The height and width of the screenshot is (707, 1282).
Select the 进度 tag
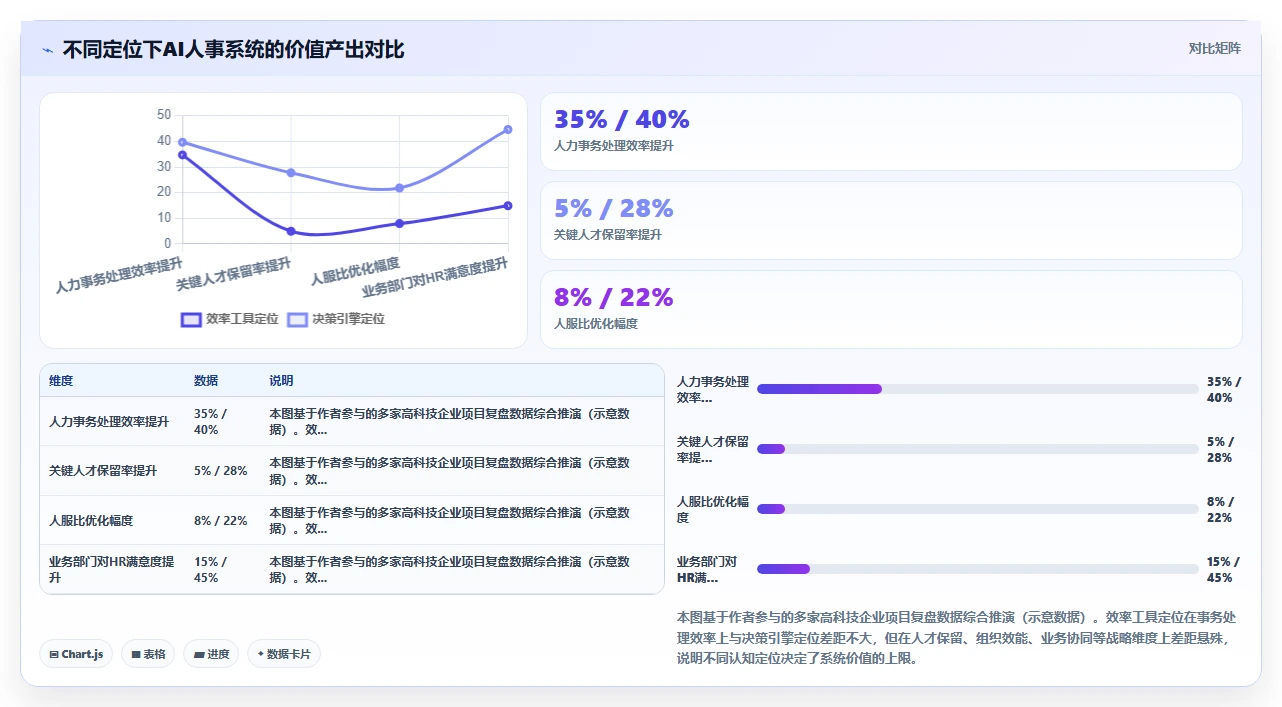click(x=211, y=654)
